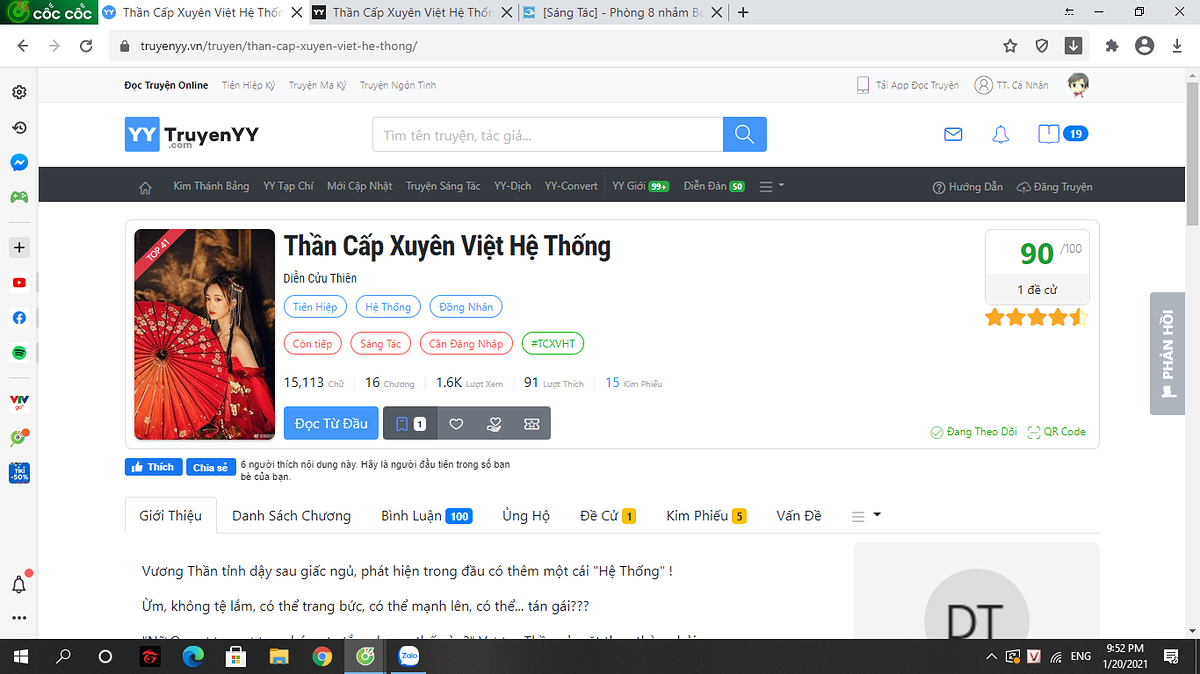Click the magnifier search button
This screenshot has height=674, width=1200.
tap(744, 135)
